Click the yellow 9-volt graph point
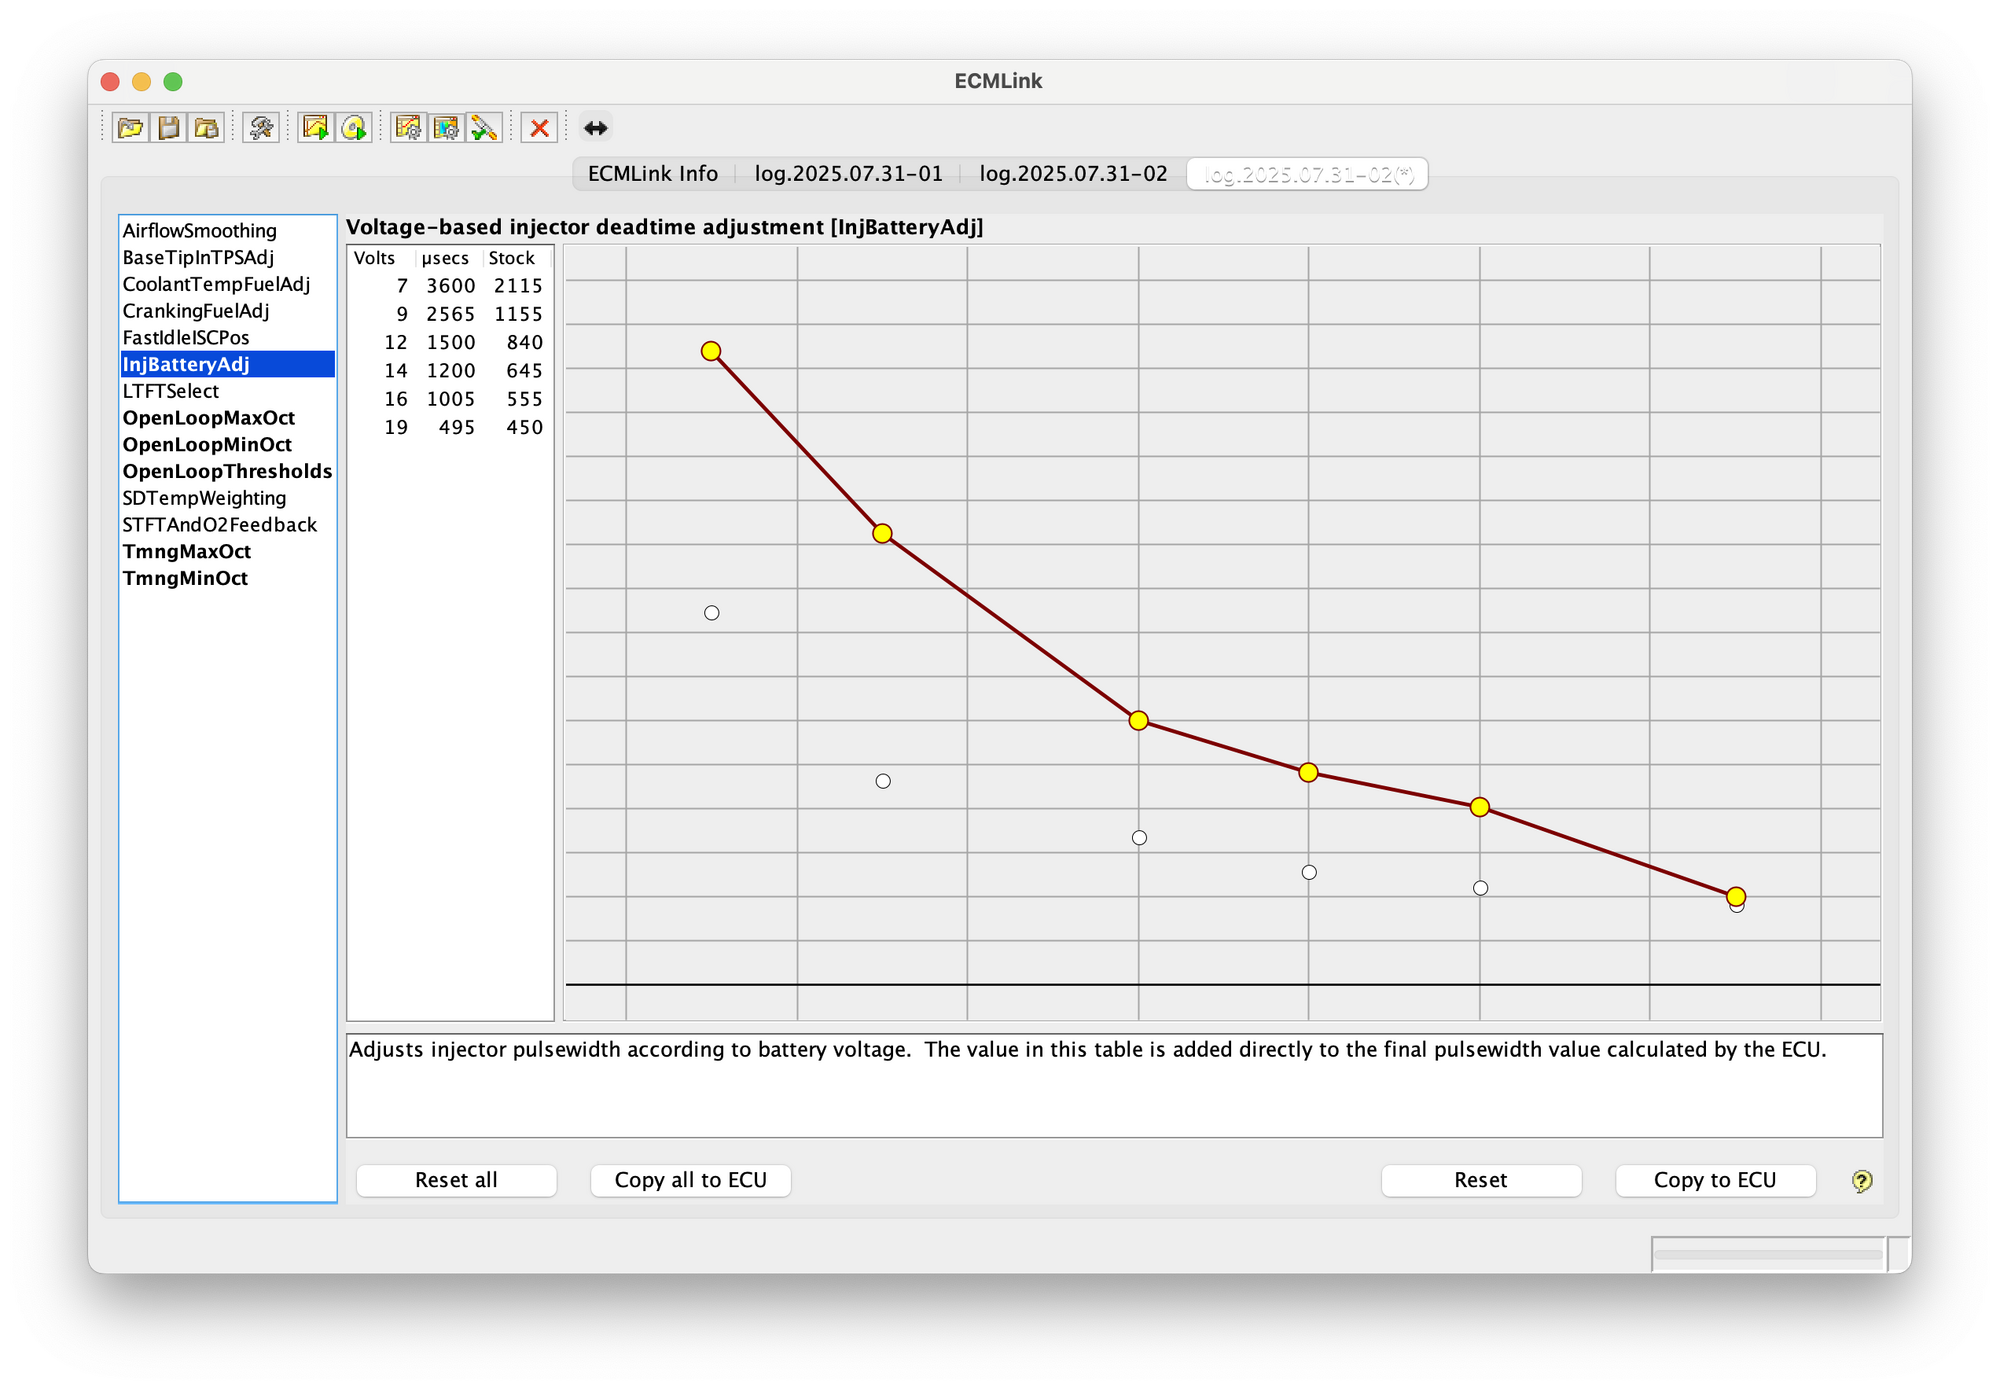Screen dimensions: 2000x1390 (882, 534)
